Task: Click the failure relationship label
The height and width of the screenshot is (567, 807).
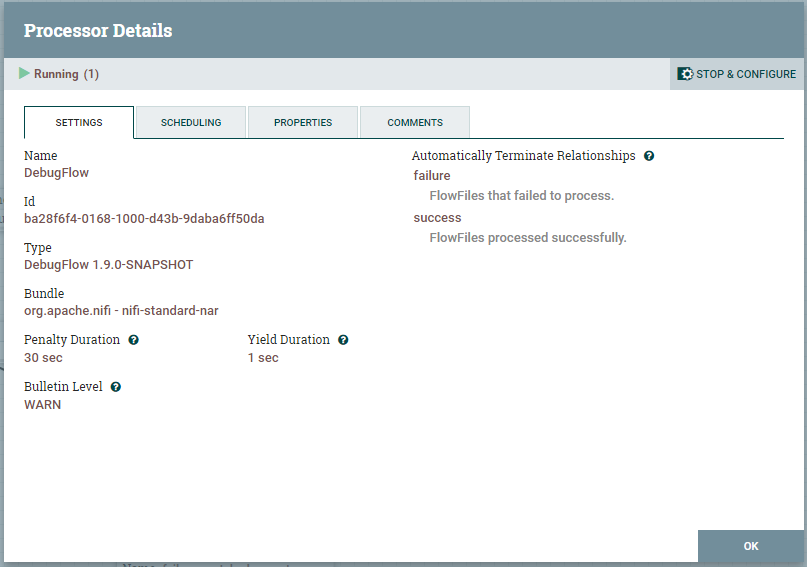Action: point(432,175)
